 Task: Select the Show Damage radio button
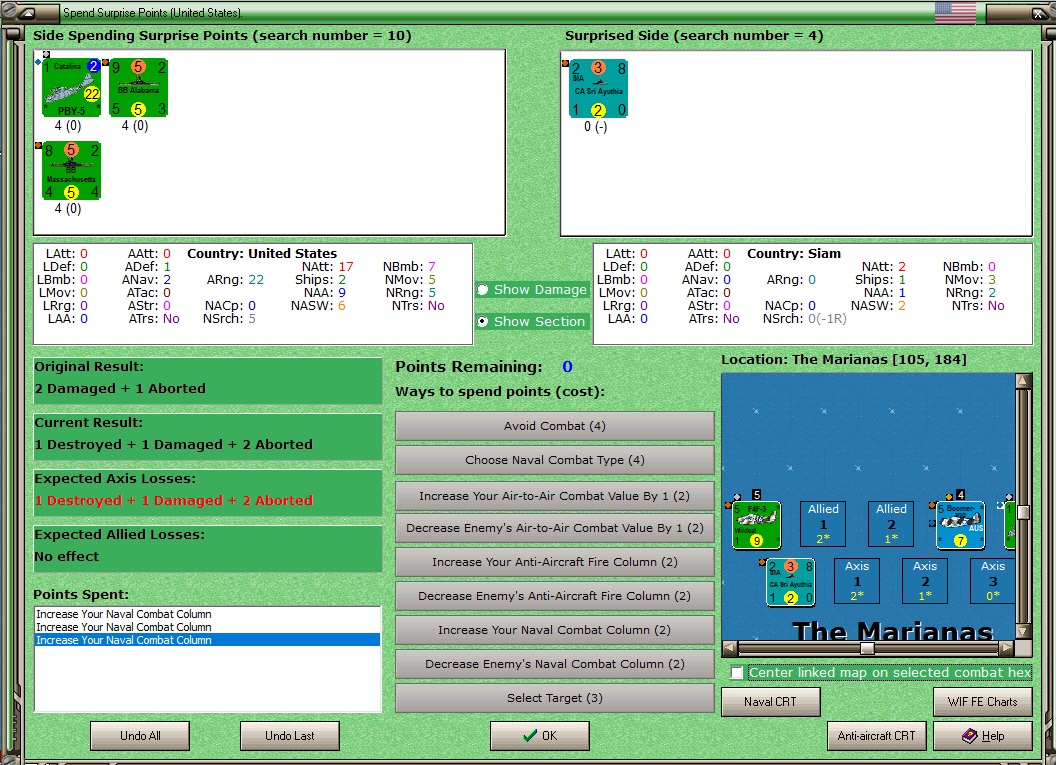pos(483,290)
